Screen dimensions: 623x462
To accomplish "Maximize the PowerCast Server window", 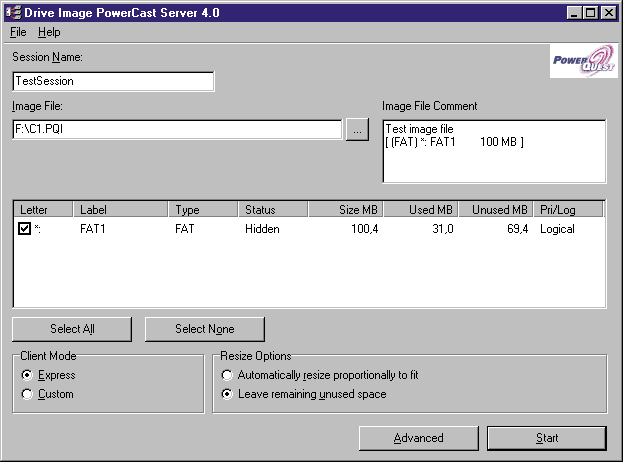I will coord(590,13).
